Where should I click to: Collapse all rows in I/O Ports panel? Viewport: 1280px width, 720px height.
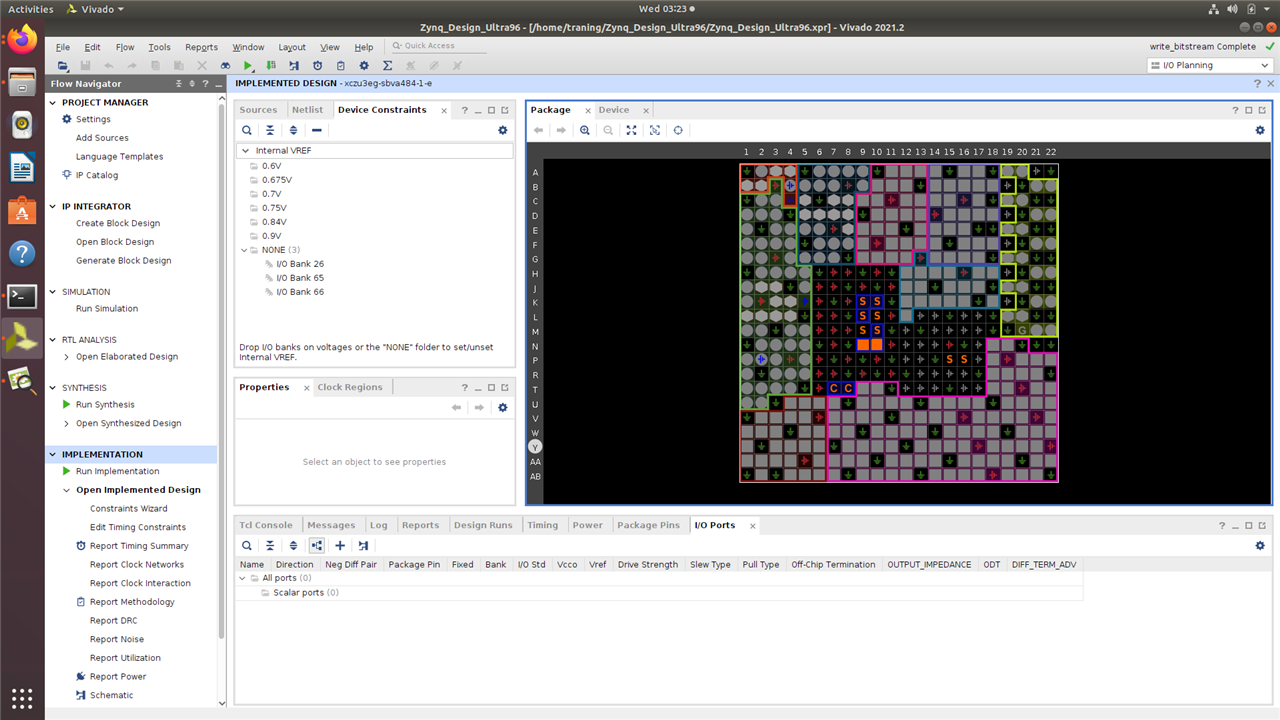(270, 545)
